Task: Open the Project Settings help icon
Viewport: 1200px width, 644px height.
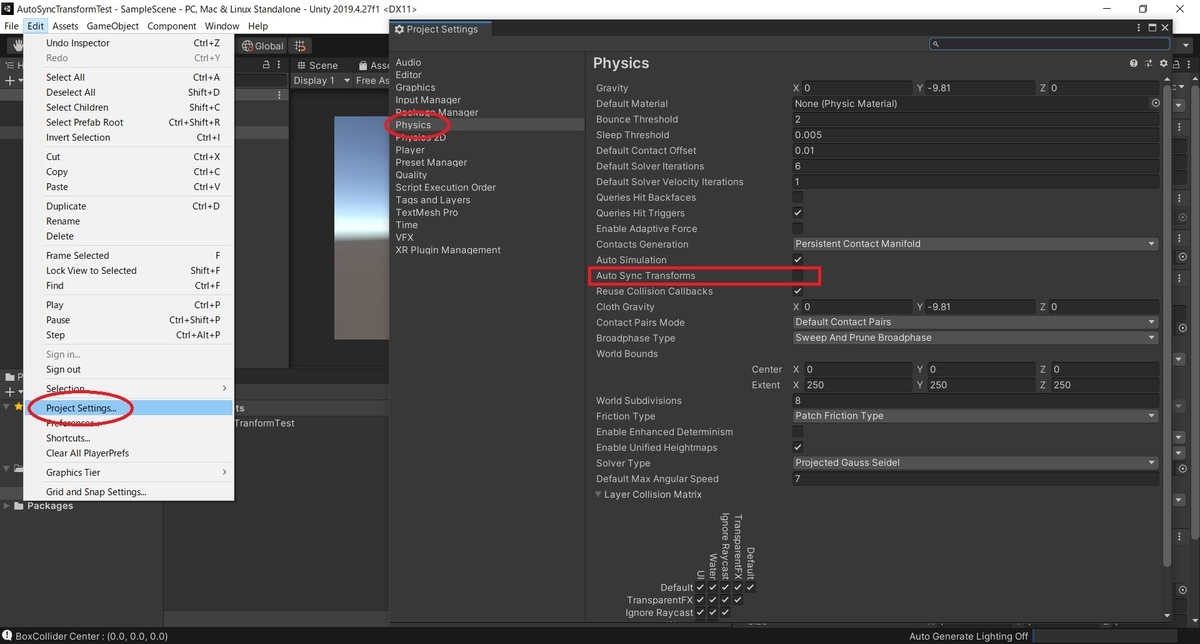Action: (1134, 63)
